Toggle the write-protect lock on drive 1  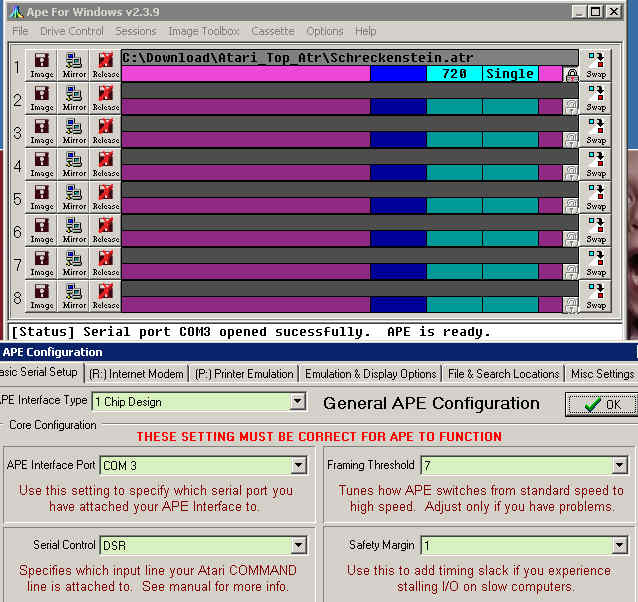pos(571,74)
